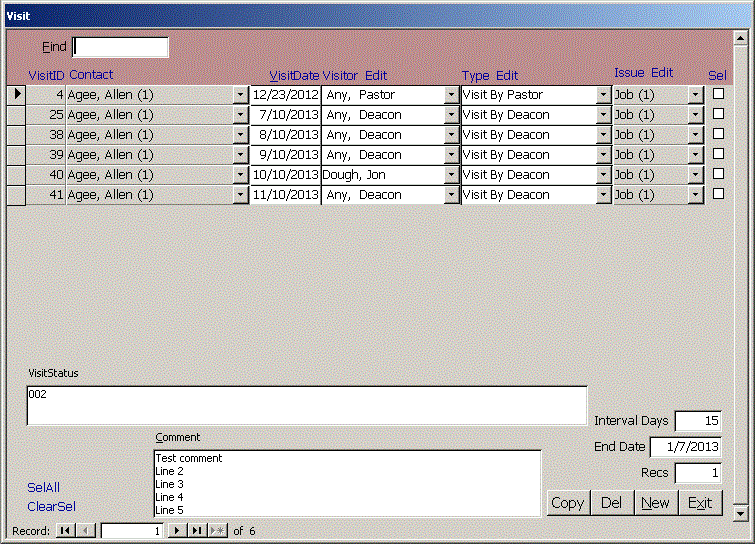Check the Sel box for VisitID 4

pyautogui.click(x=718, y=94)
